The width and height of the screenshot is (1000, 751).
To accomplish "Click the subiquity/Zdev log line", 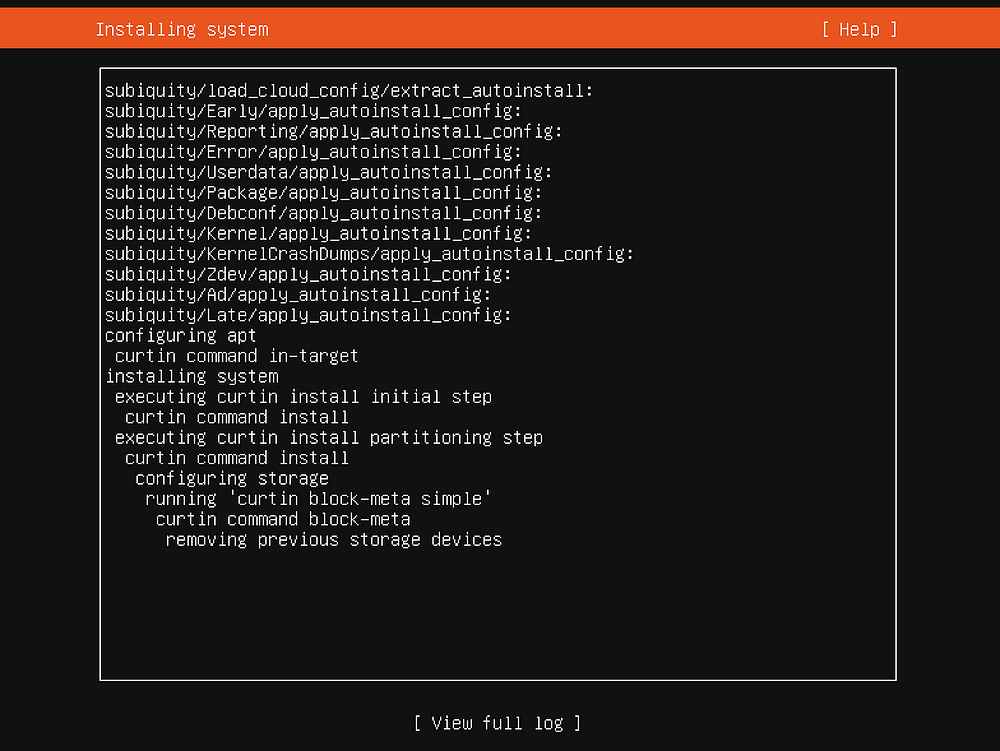I will click(308, 274).
